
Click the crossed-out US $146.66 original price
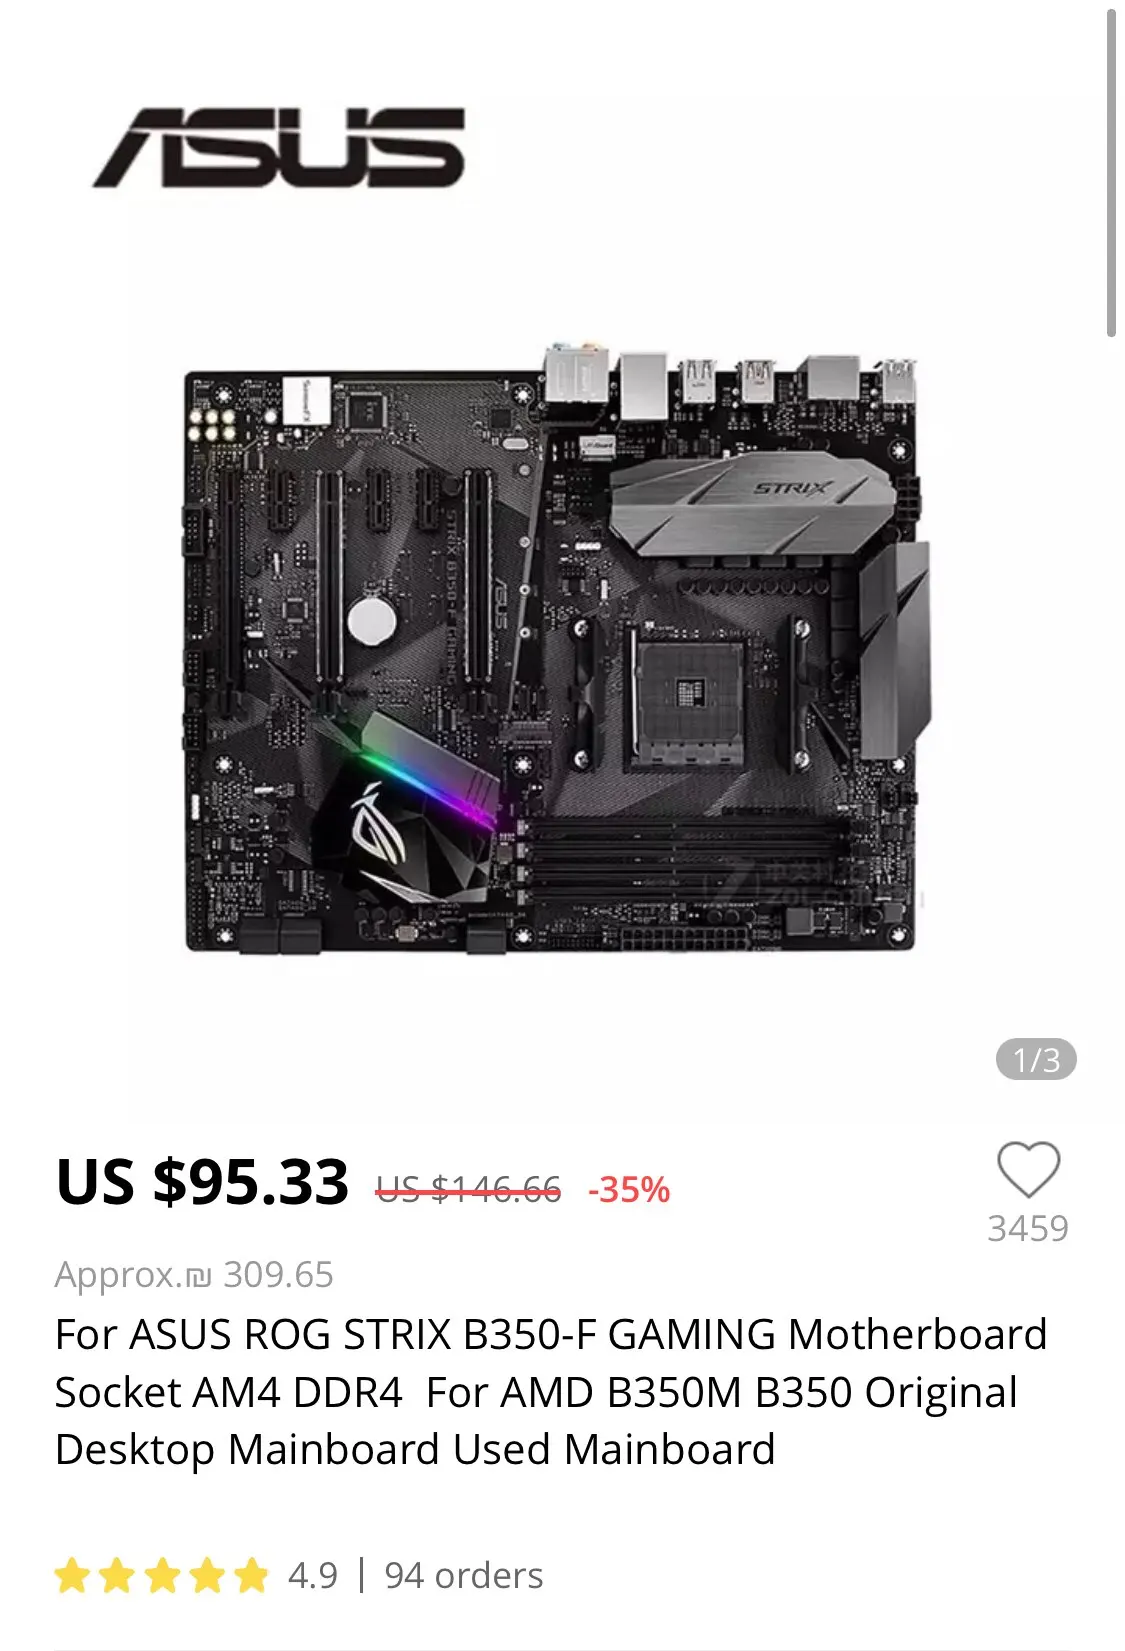(468, 1188)
